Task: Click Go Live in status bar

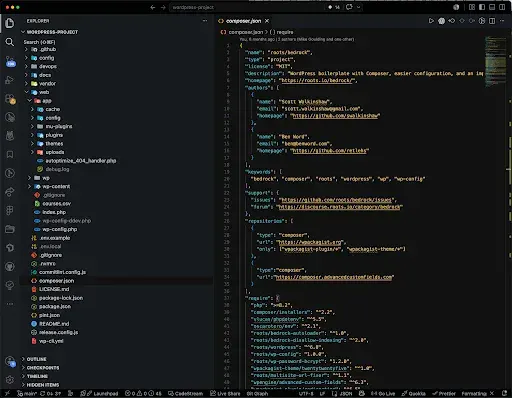Action: pyautogui.click(x=383, y=394)
